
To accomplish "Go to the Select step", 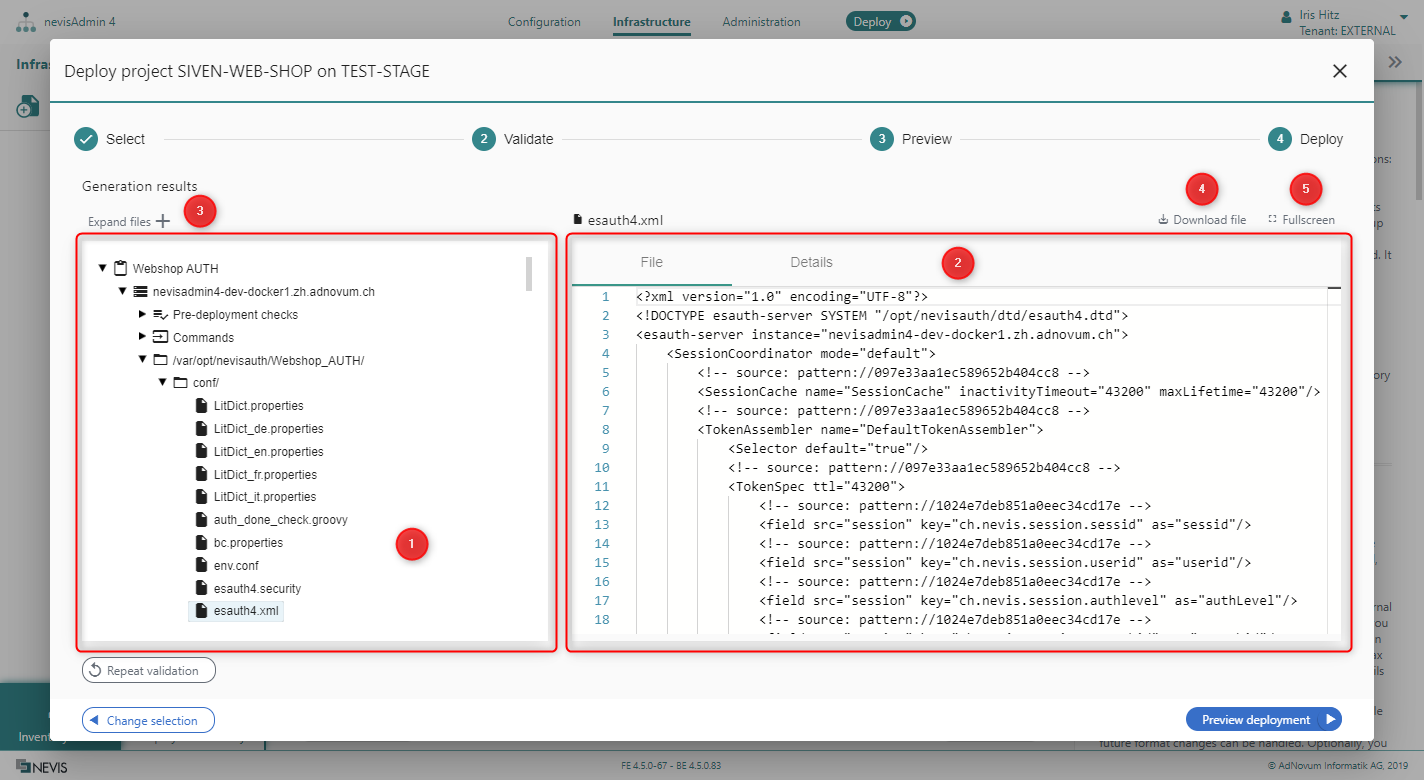I will (110, 139).
